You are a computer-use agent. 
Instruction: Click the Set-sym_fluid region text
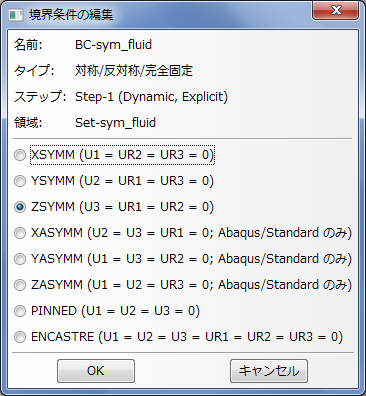point(115,123)
